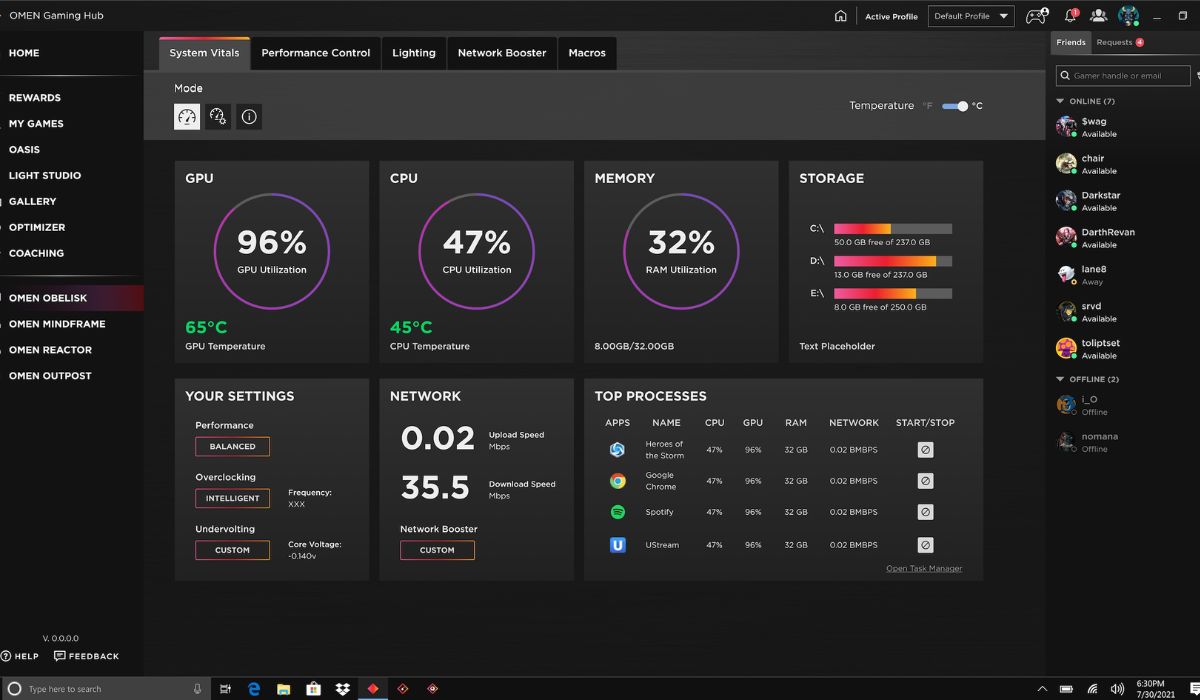Click the volume icon in system tray
This screenshot has width=1200, height=700.
(1117, 689)
